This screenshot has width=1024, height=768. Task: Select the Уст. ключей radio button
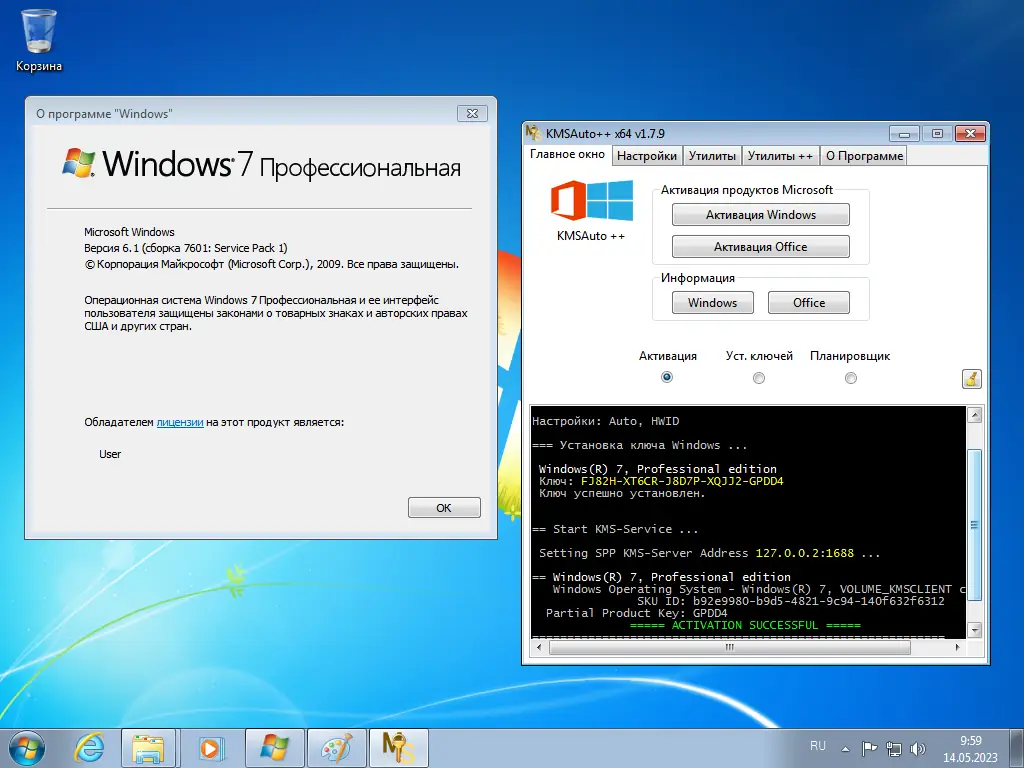pos(759,377)
